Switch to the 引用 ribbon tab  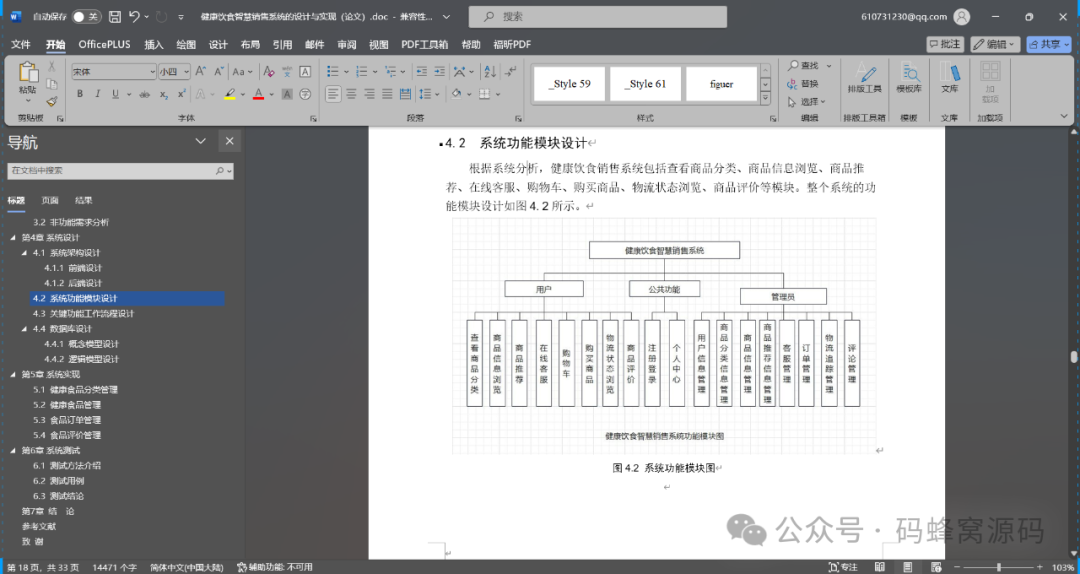(x=282, y=44)
